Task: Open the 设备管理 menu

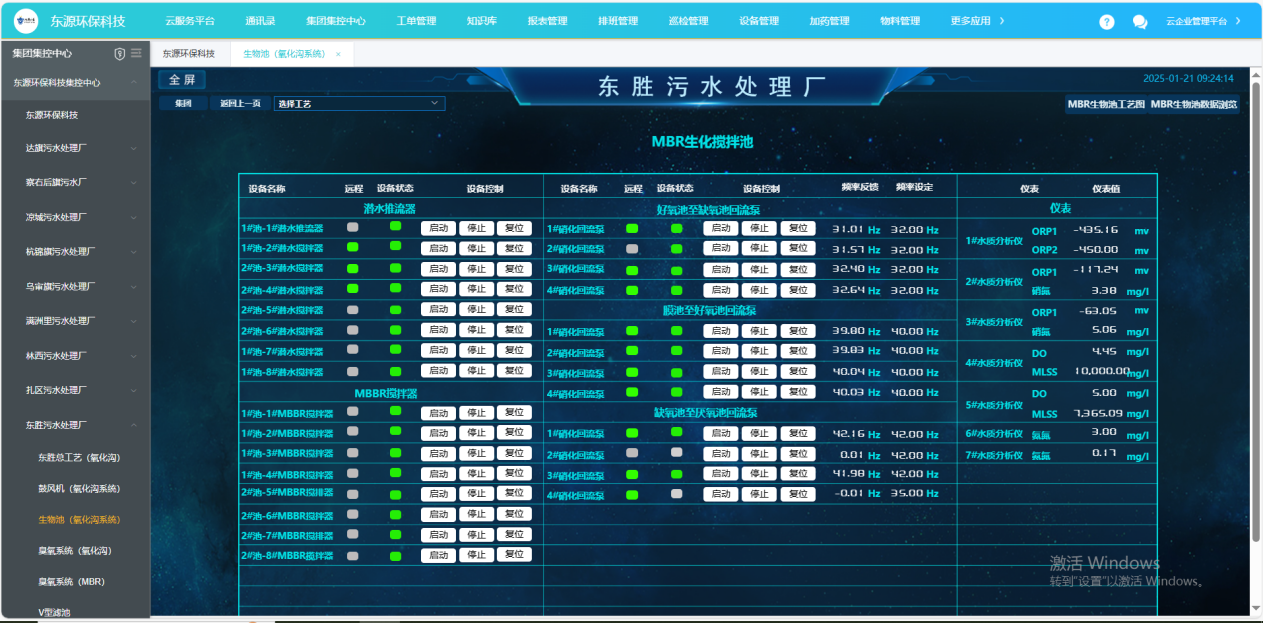Action: pos(758,21)
